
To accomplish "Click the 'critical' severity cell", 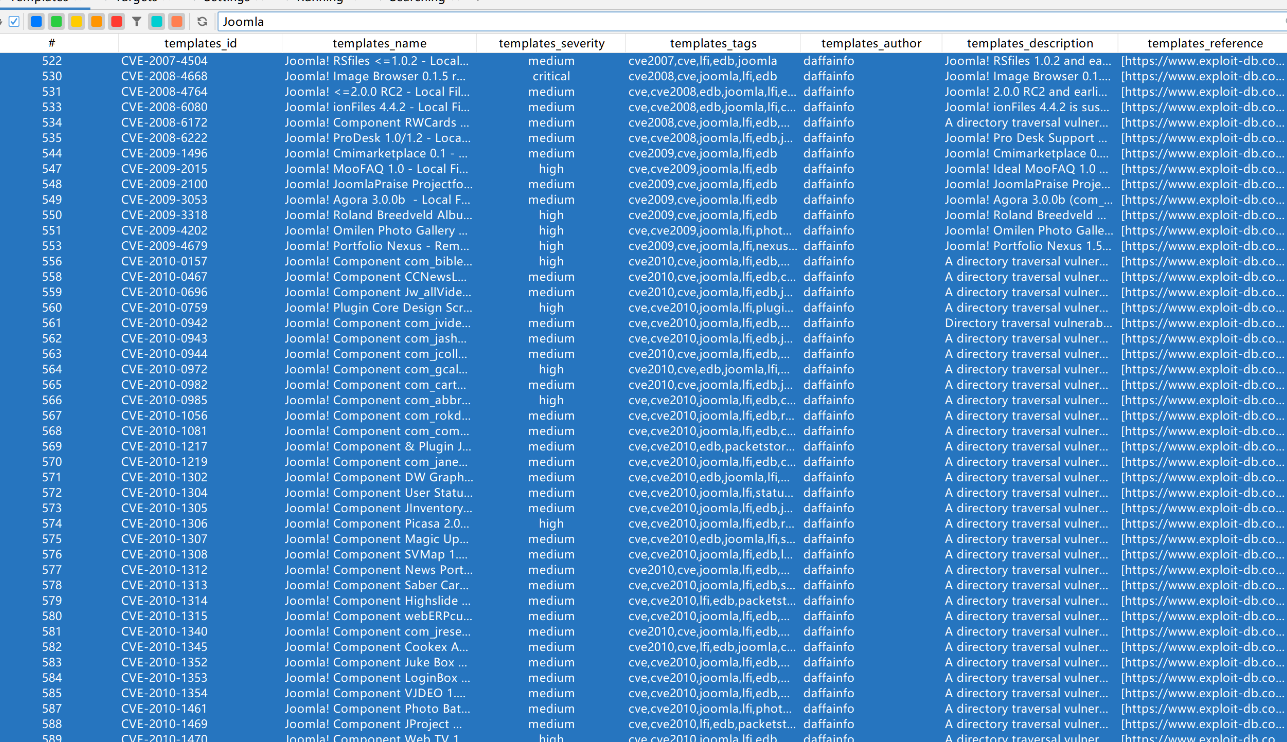I will pos(551,76).
